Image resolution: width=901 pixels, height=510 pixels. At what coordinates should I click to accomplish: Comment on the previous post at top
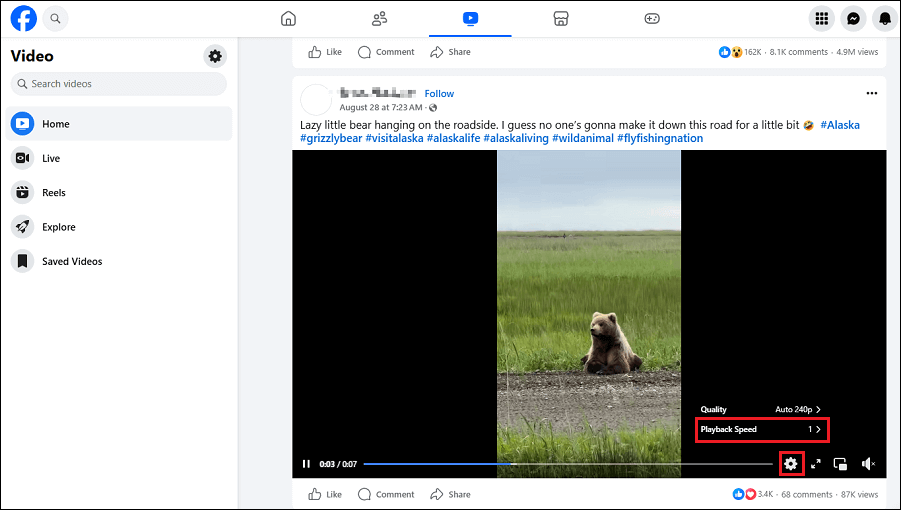click(x=386, y=52)
